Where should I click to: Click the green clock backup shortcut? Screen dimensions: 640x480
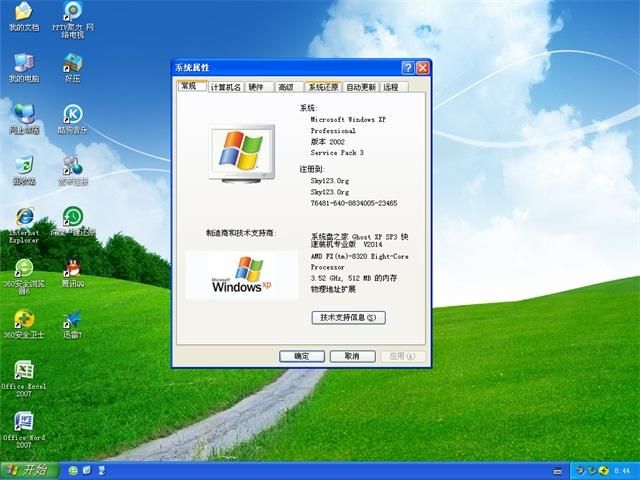[73, 222]
